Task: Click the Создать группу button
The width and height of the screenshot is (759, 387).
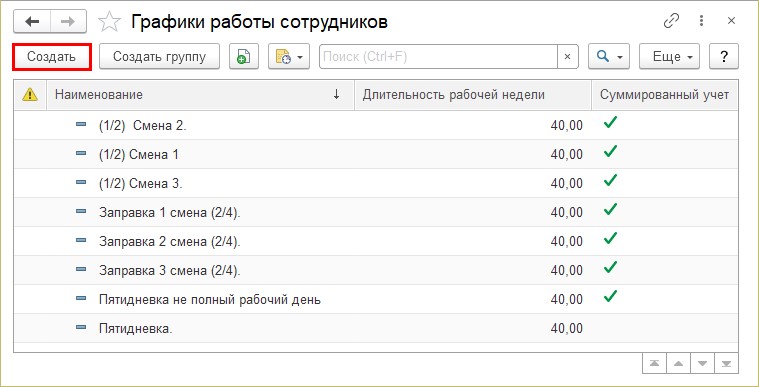Action: [159, 57]
